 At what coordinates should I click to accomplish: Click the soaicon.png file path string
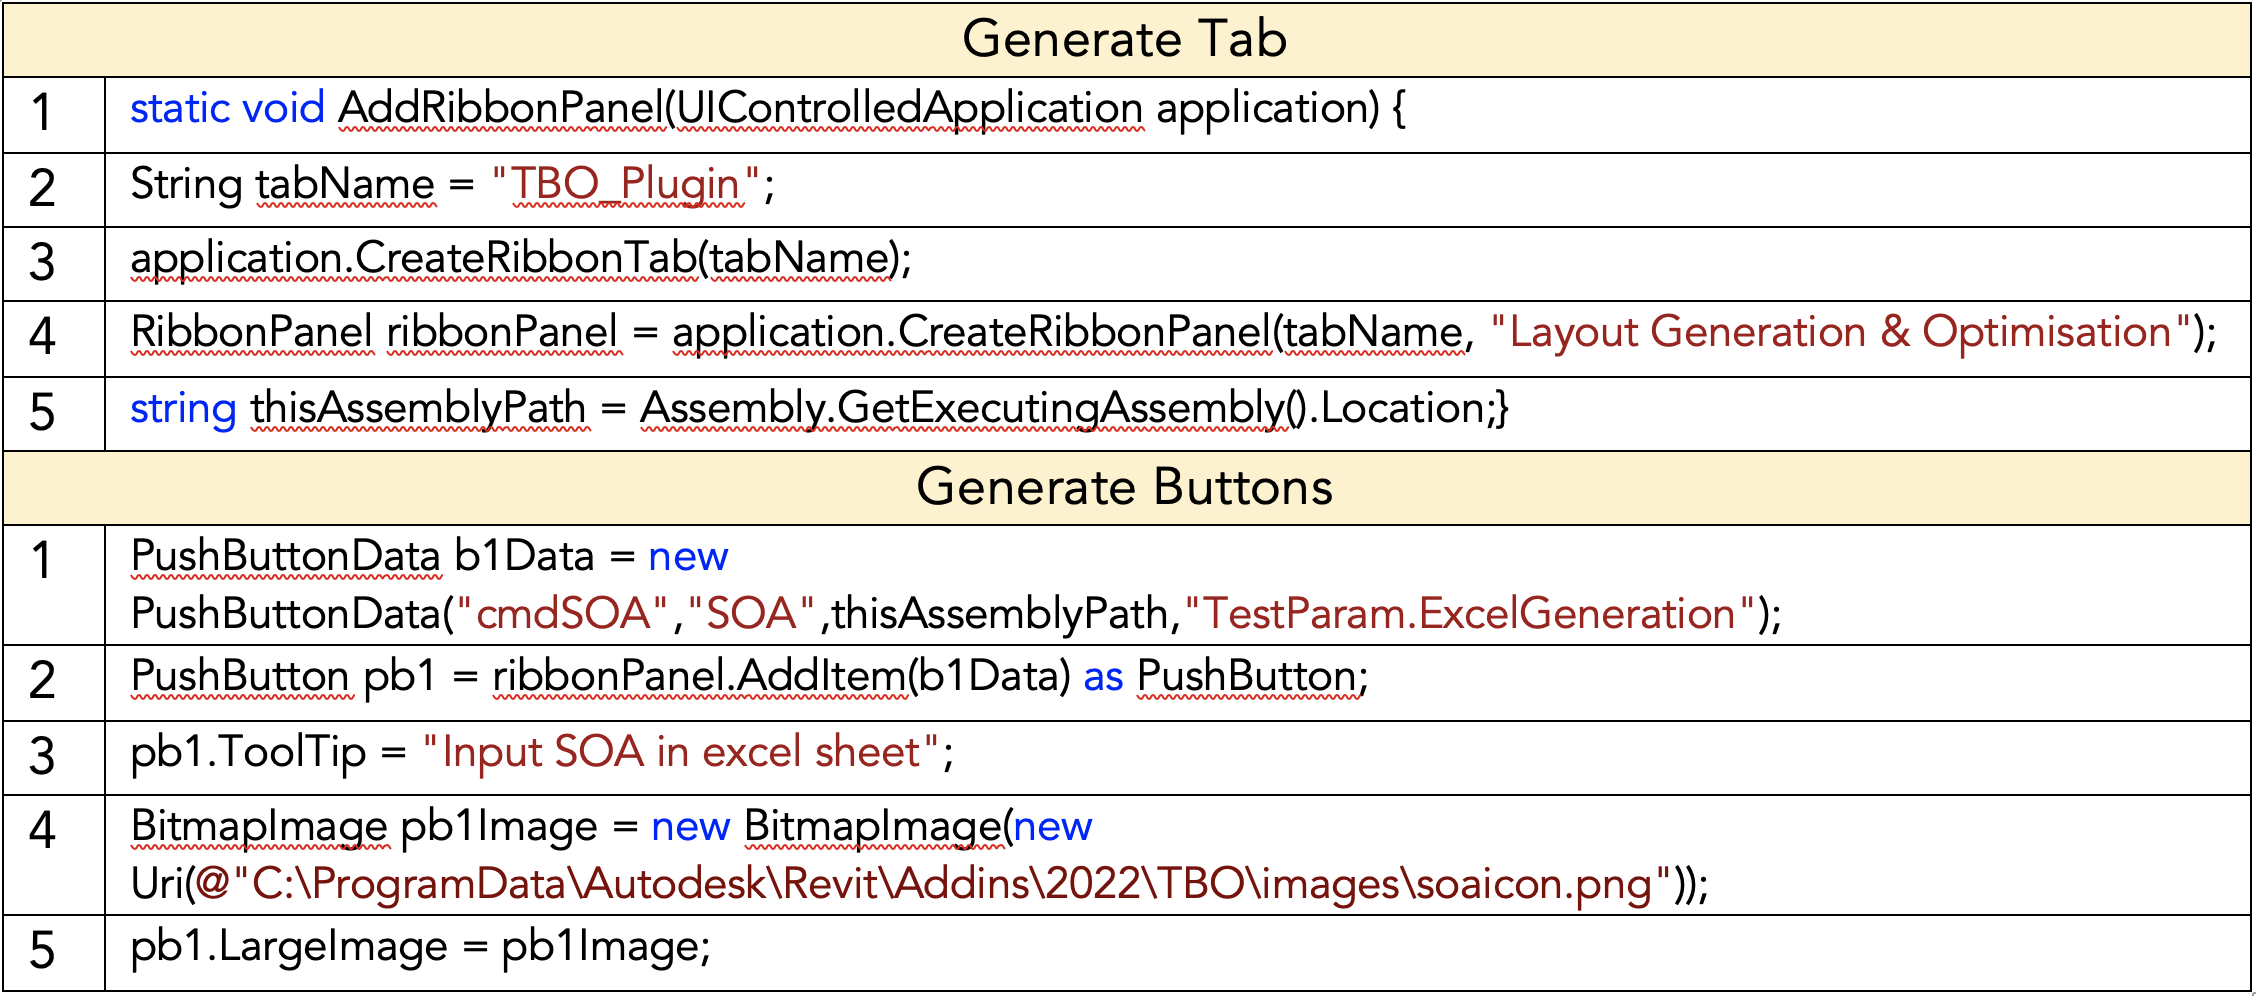tap(932, 885)
